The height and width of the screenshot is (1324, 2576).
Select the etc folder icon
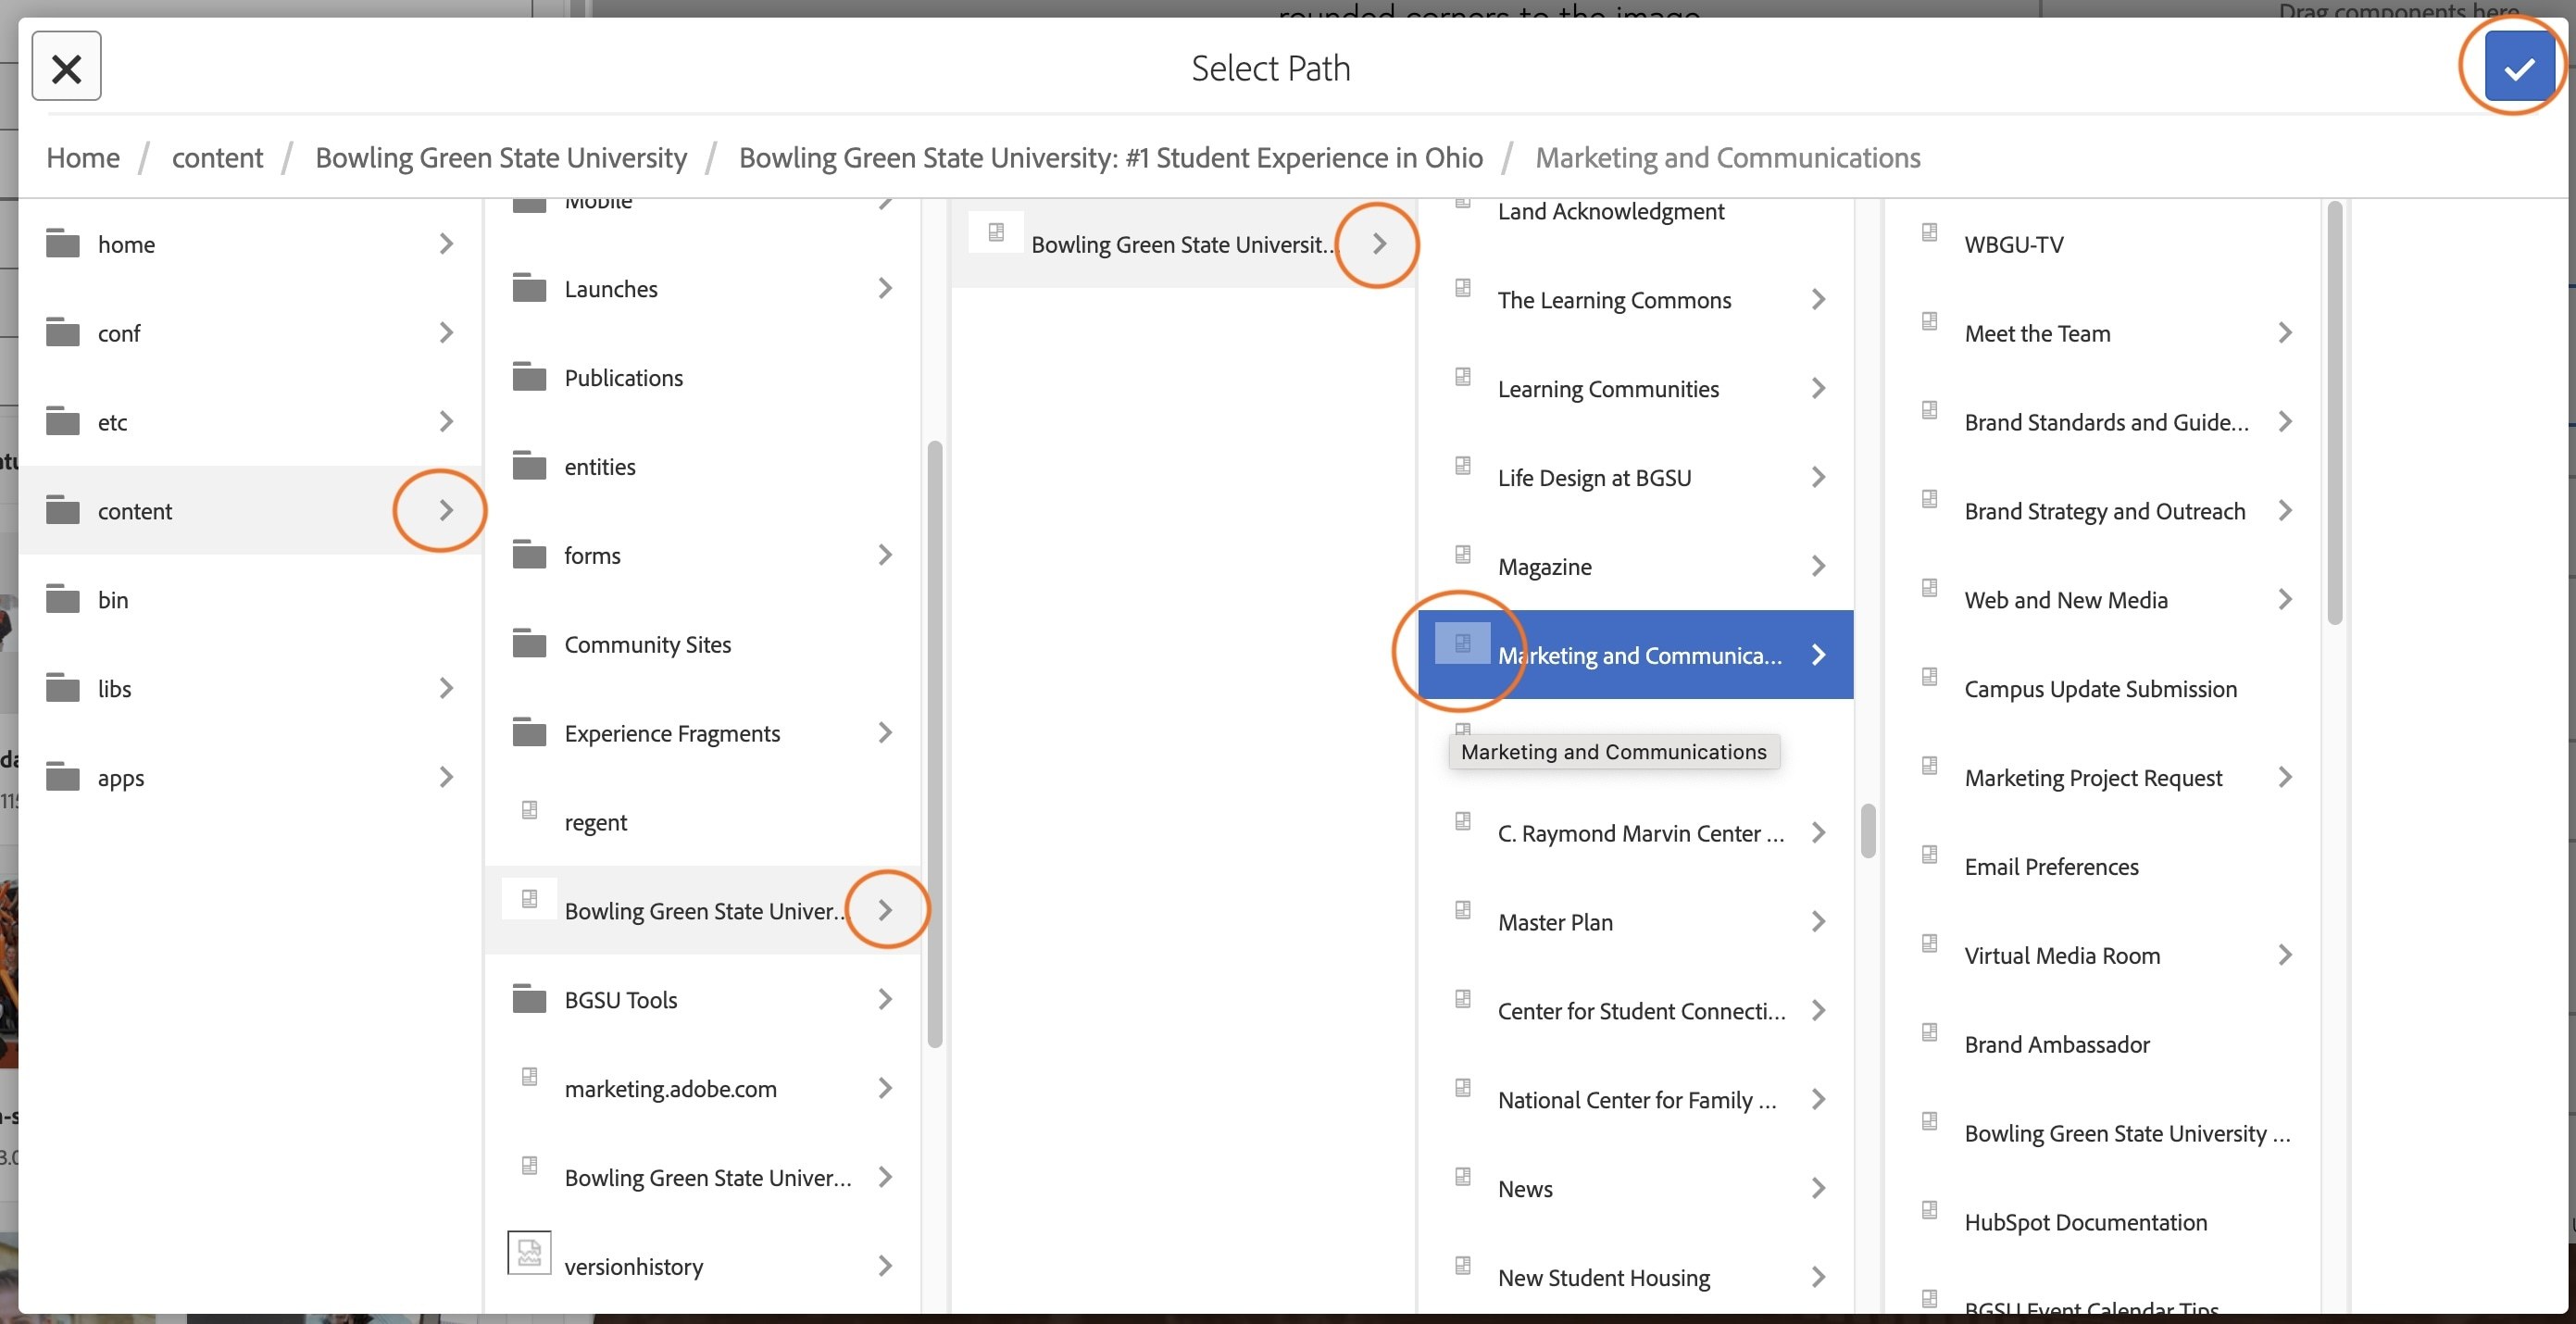point(63,421)
